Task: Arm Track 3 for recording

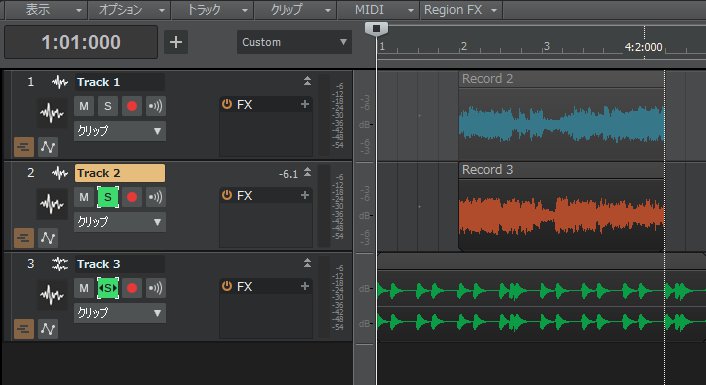Action: pyautogui.click(x=131, y=288)
